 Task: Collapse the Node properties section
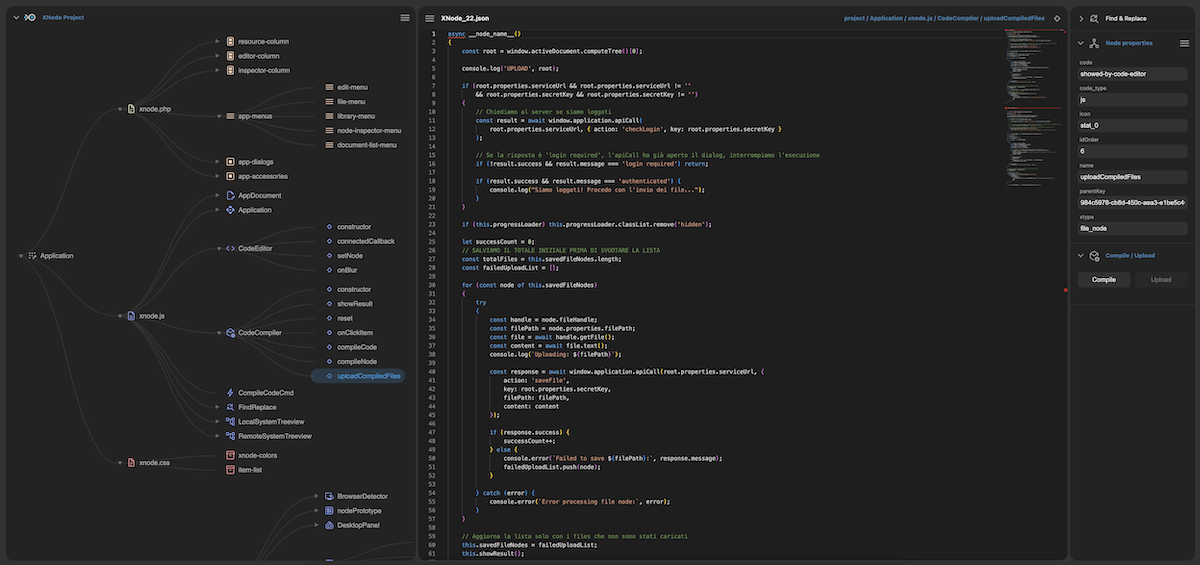pyautogui.click(x=1081, y=43)
